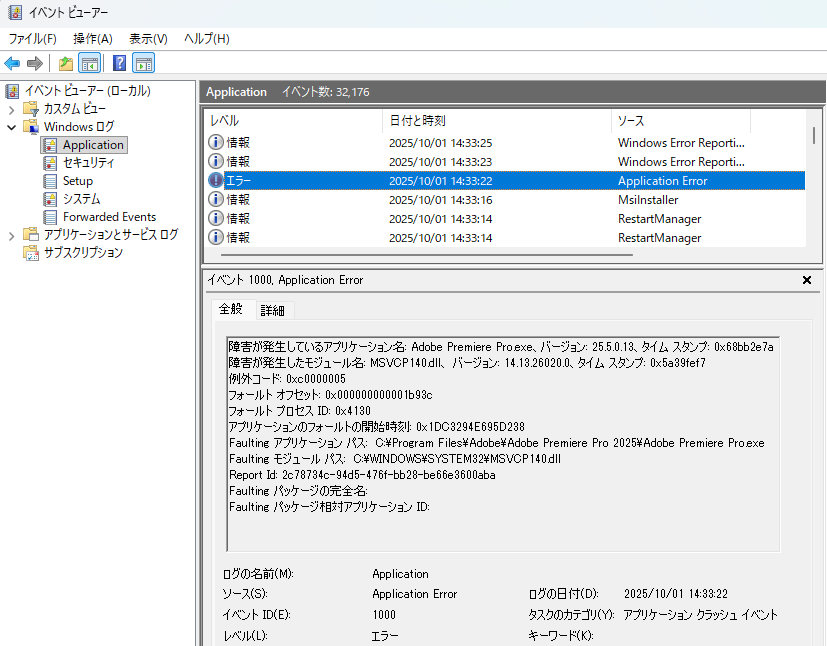Click the Back arrow in the toolbar
Viewport: 827px width, 646px height.
[x=13, y=64]
